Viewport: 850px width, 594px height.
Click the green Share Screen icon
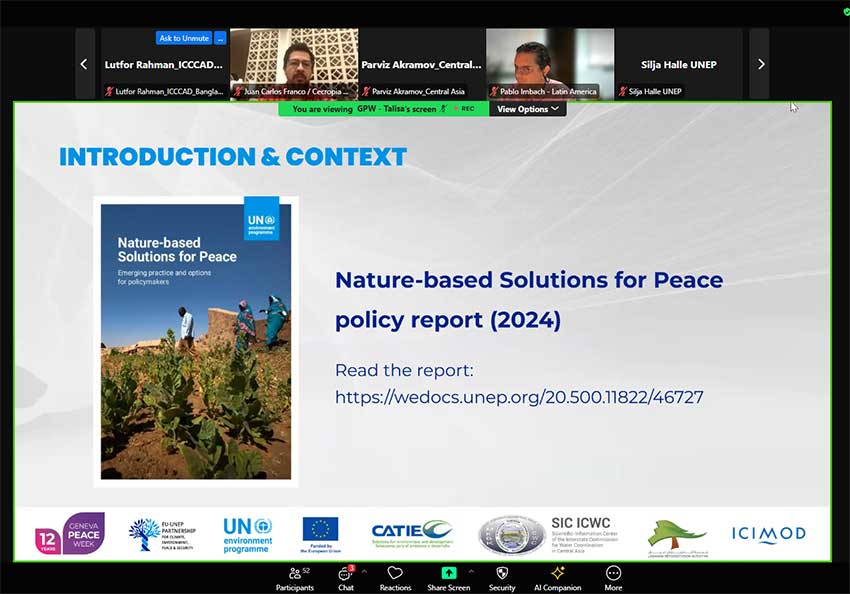coord(448,574)
